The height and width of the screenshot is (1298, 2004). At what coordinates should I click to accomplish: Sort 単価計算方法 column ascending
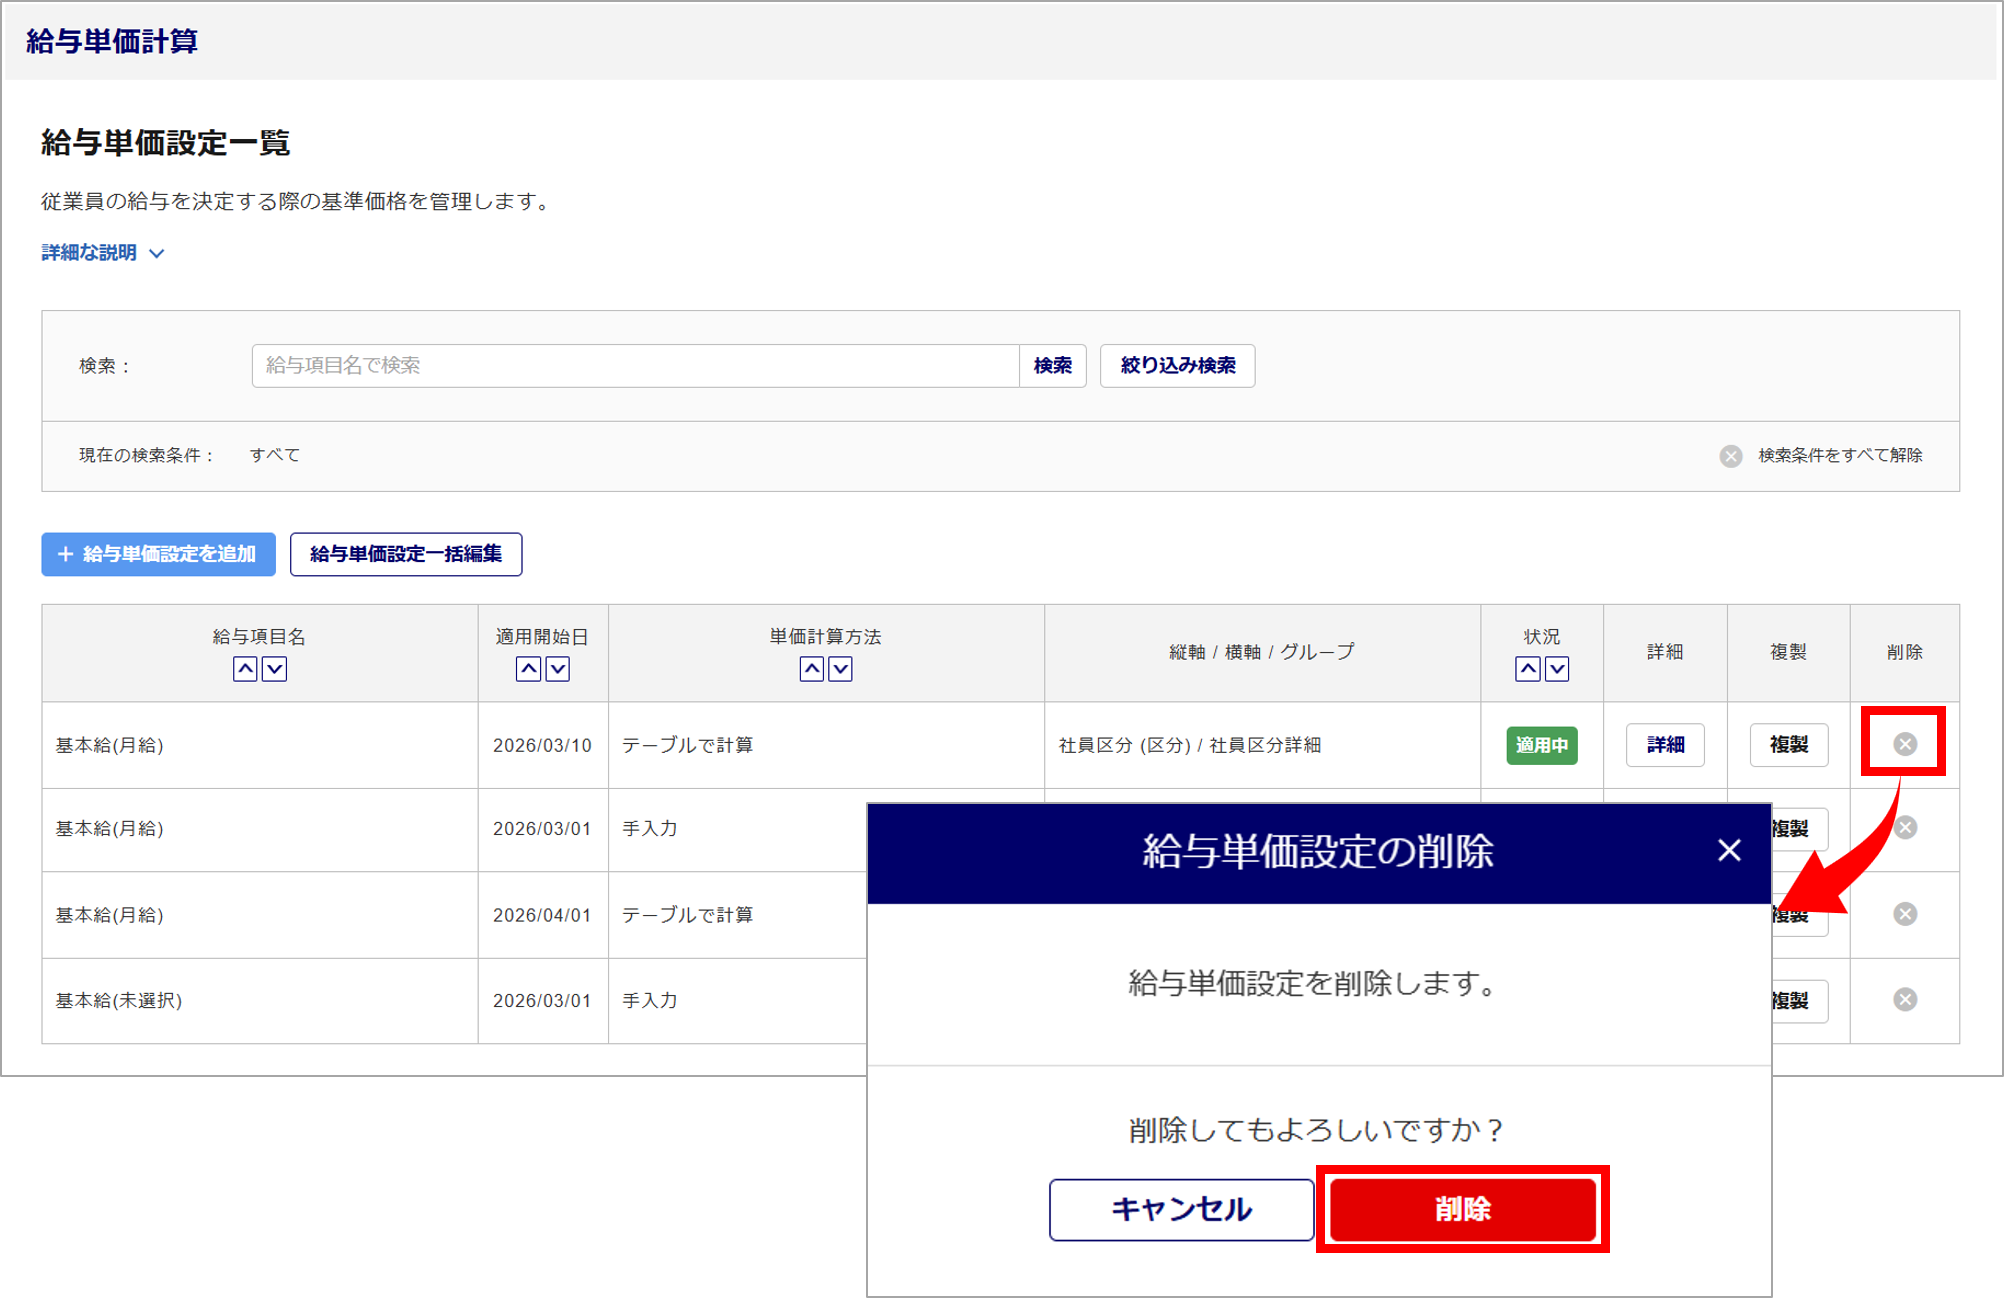point(811,669)
